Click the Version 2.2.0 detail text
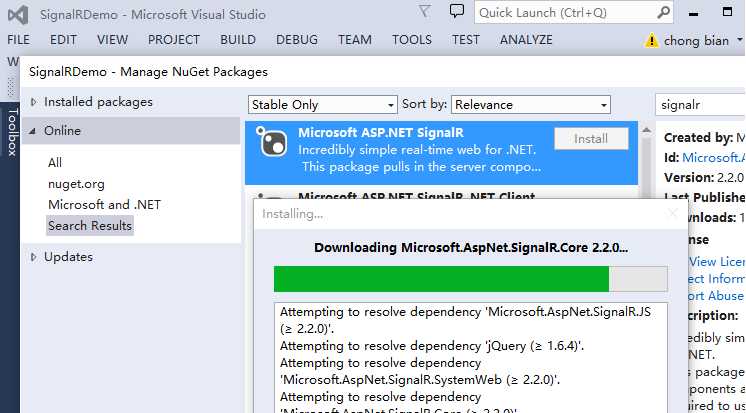The image size is (746, 413). 704,177
